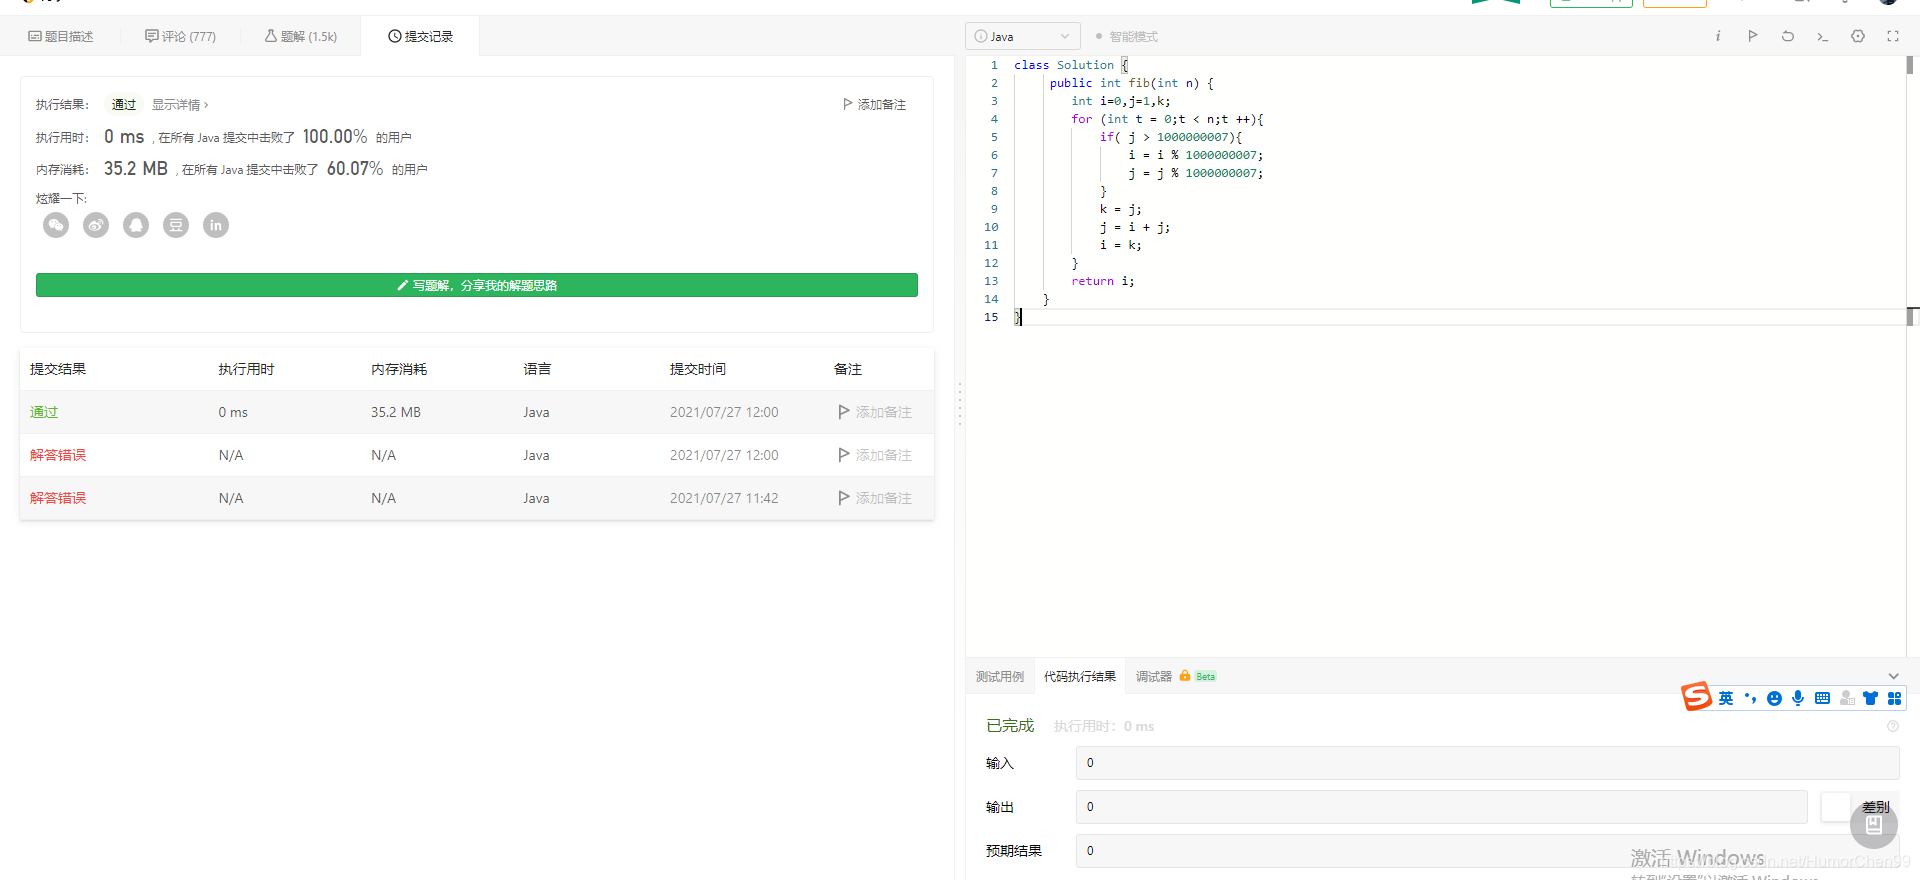Add note to 解答错误 11:42 row

coord(875,498)
